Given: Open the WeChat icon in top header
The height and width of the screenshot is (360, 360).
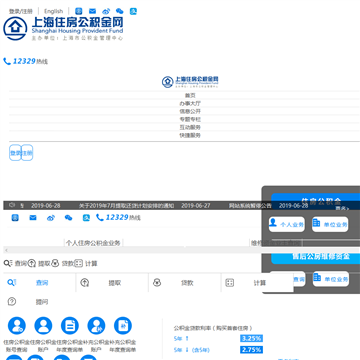Looking at the screenshot, I should coord(119,11).
